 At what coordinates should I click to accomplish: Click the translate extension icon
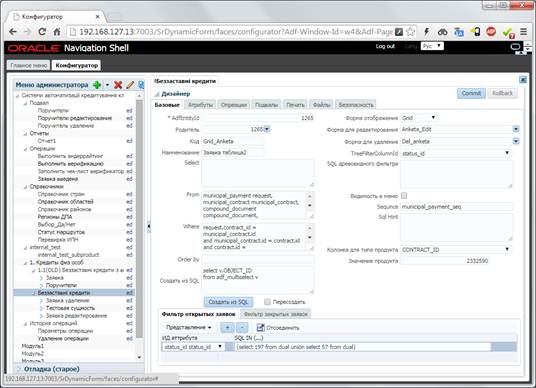[x=458, y=32]
